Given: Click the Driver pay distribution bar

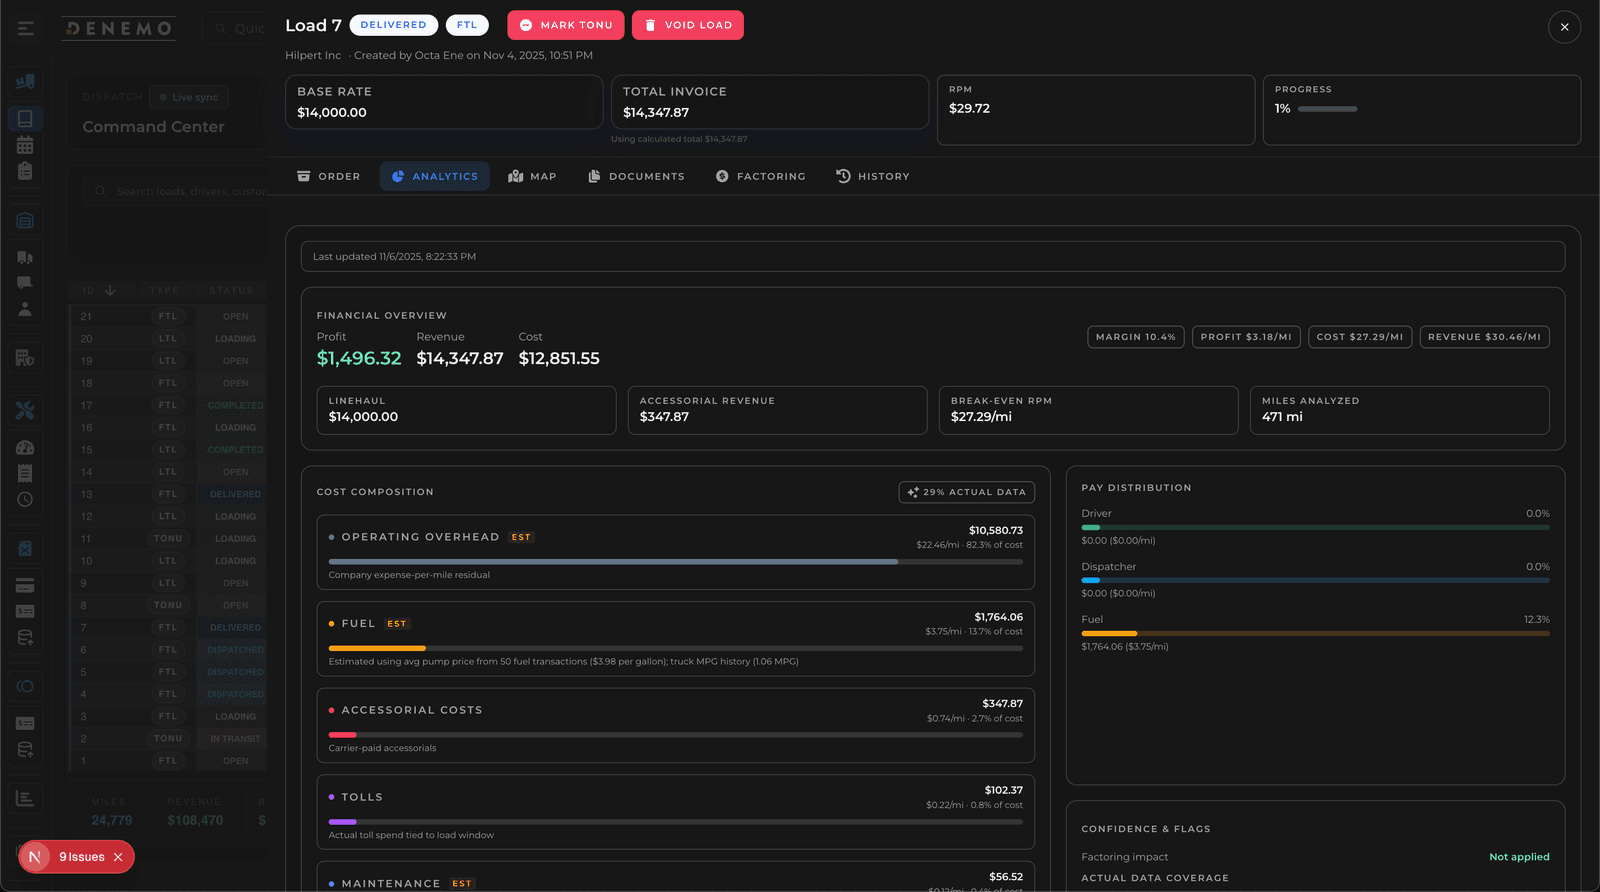Looking at the screenshot, I should [x=1315, y=527].
